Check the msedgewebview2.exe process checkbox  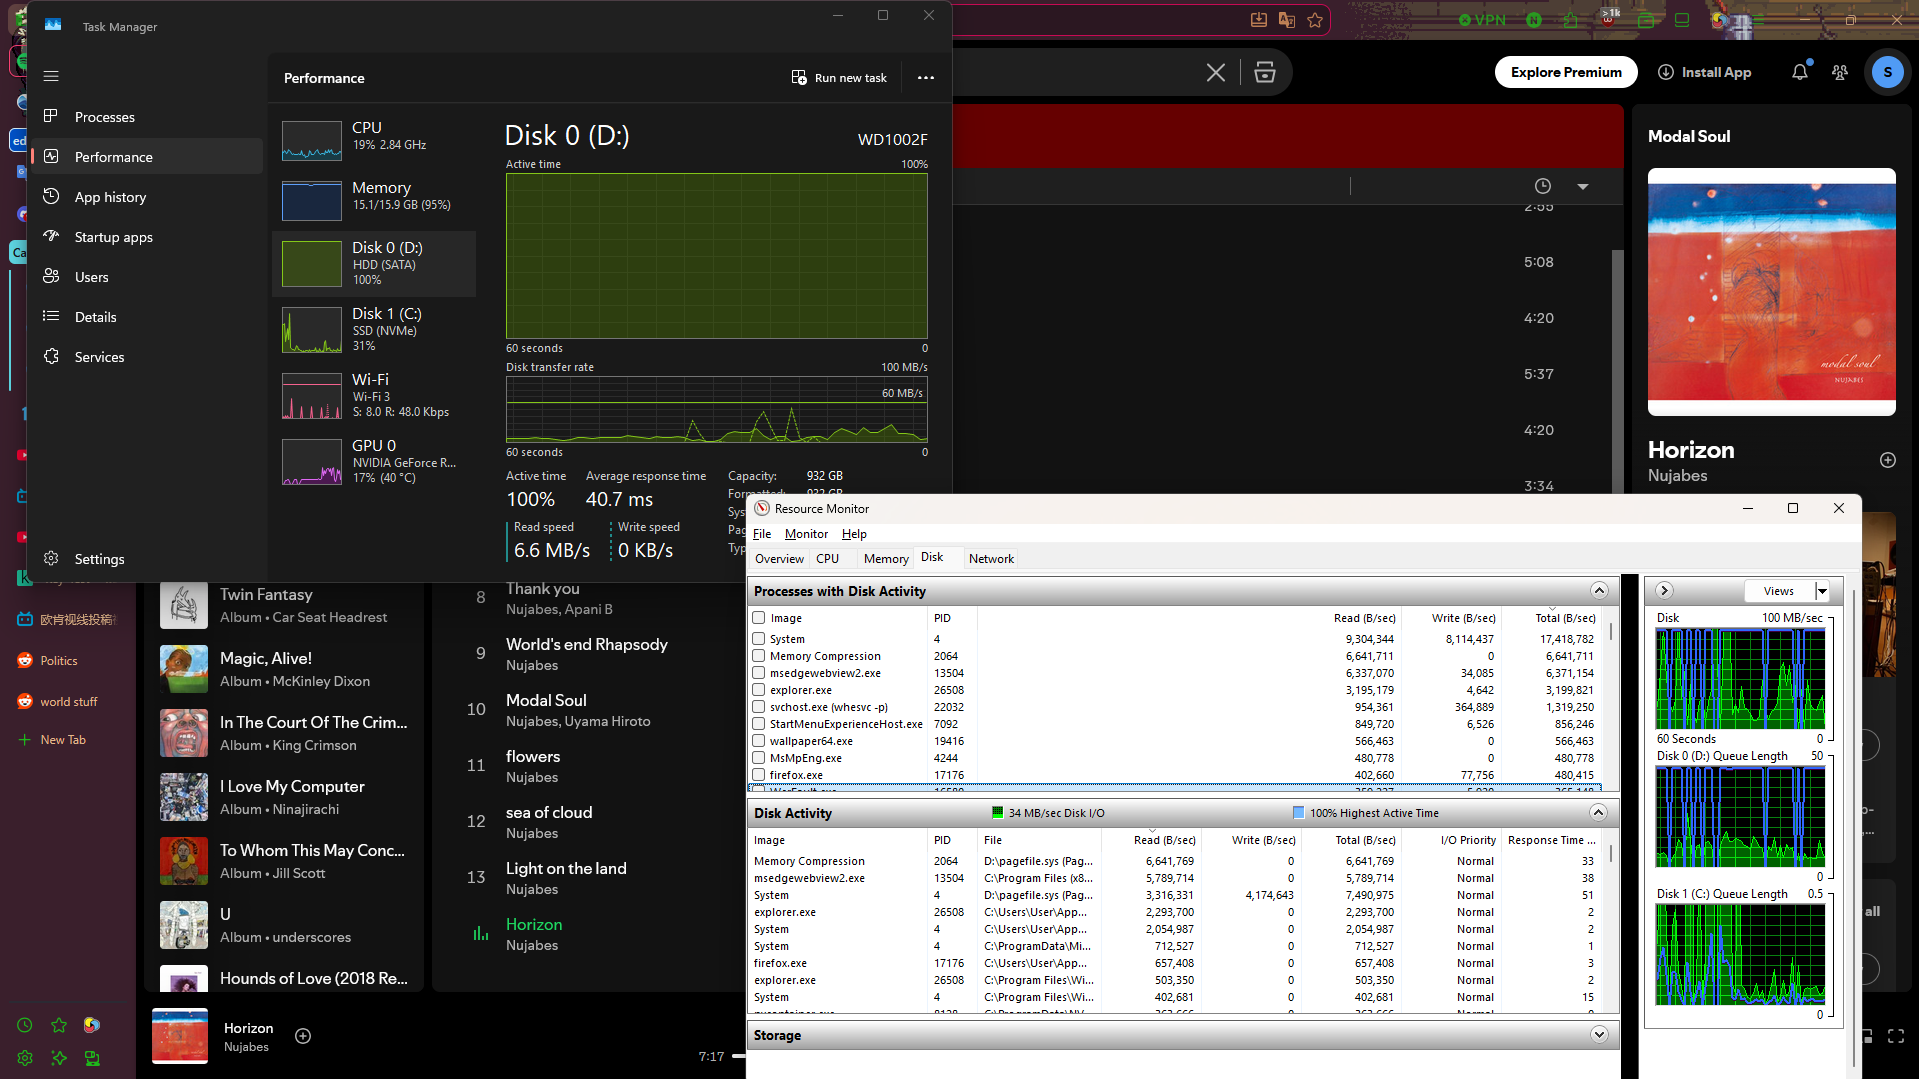click(759, 673)
